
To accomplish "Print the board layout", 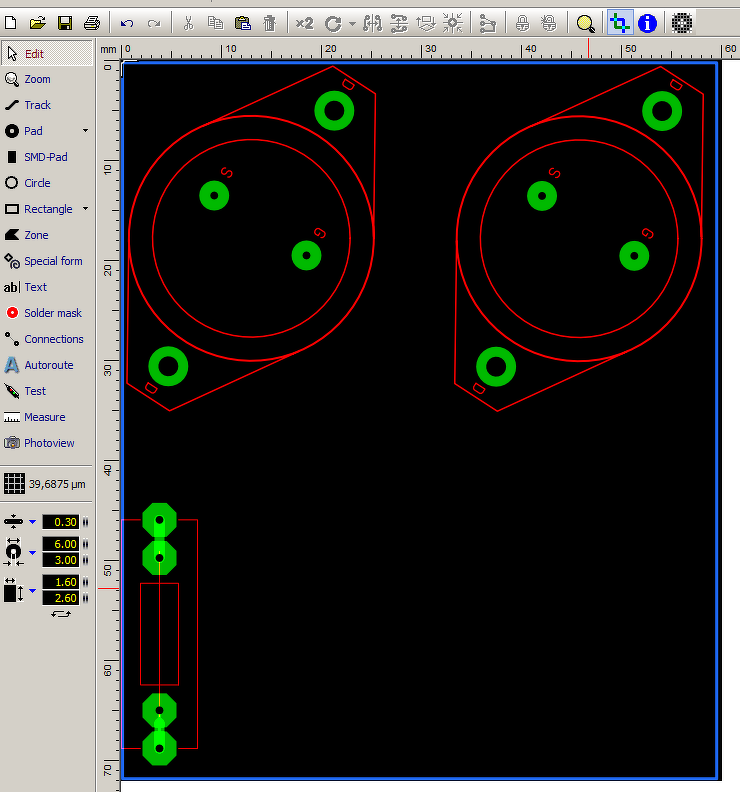I will [92, 23].
